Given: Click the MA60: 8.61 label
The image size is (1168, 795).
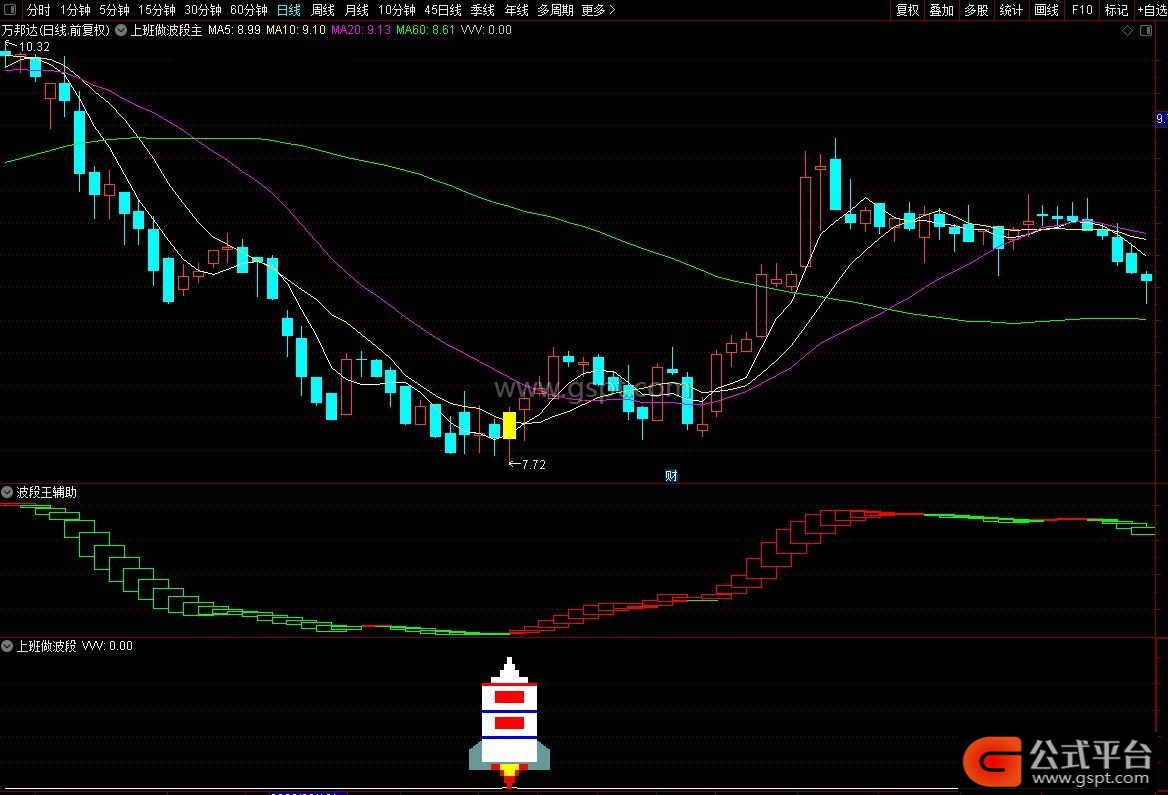Looking at the screenshot, I should (425, 30).
